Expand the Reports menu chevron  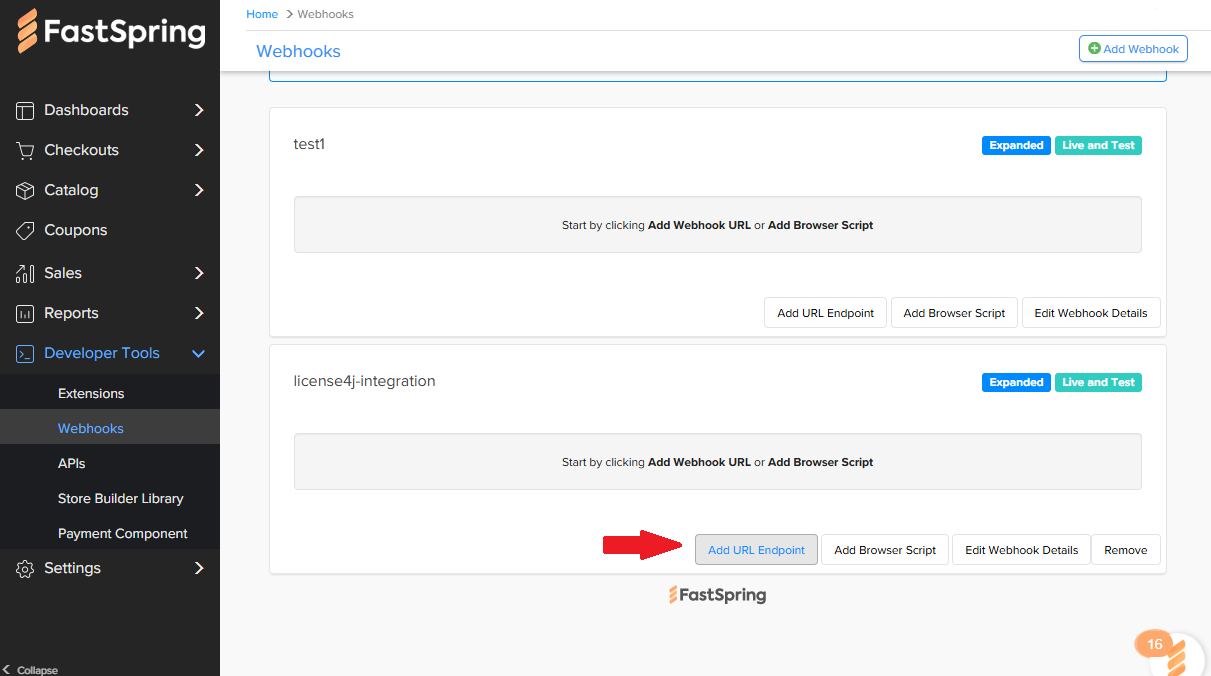click(199, 313)
